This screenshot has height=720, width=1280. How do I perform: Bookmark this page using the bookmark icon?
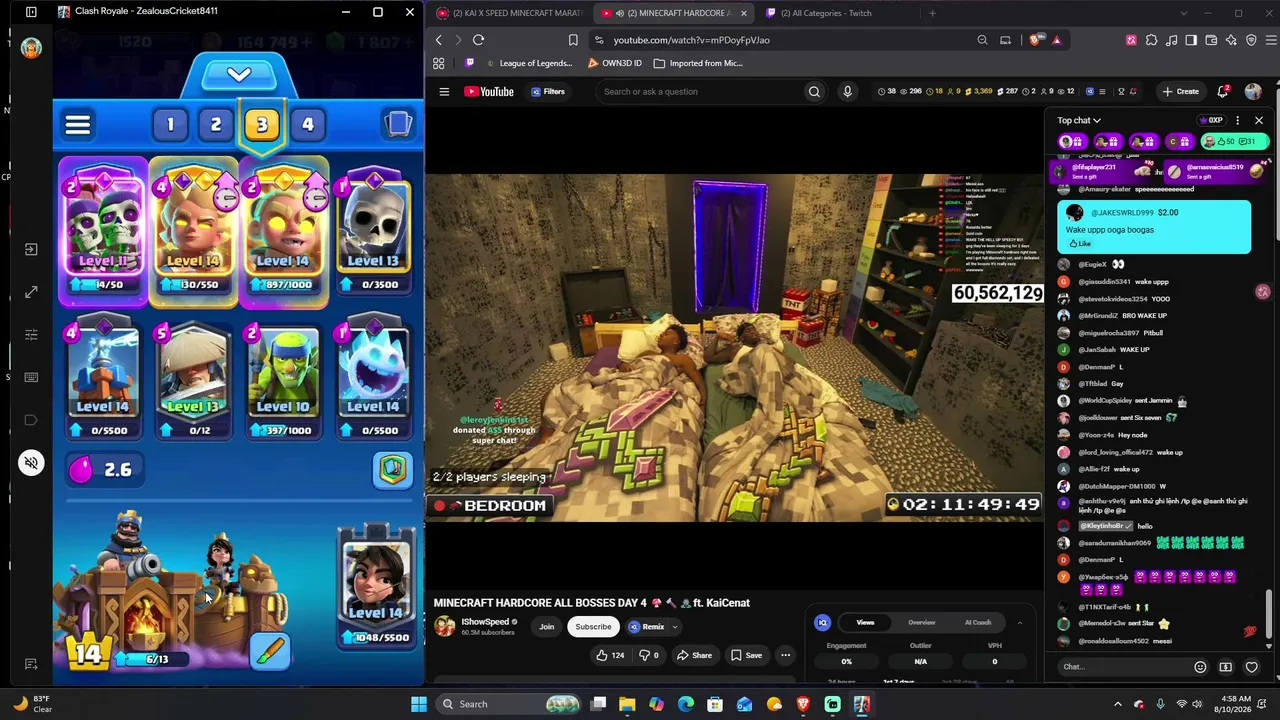coord(573,40)
